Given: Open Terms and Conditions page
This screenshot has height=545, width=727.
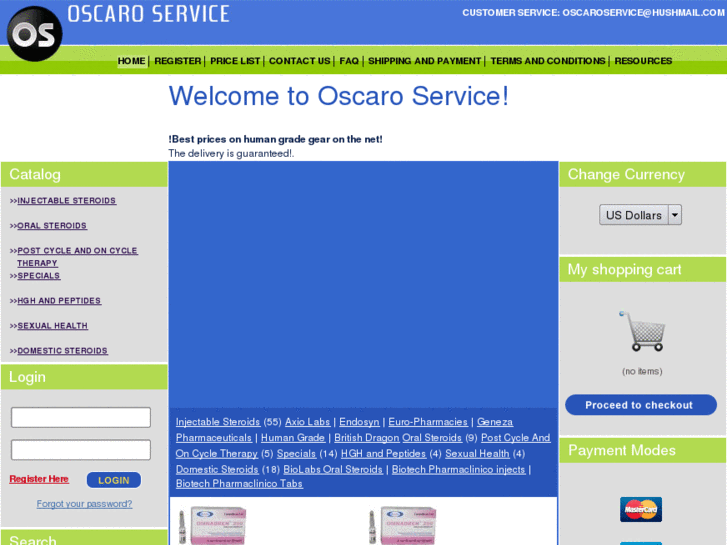Looking at the screenshot, I should pyautogui.click(x=548, y=61).
